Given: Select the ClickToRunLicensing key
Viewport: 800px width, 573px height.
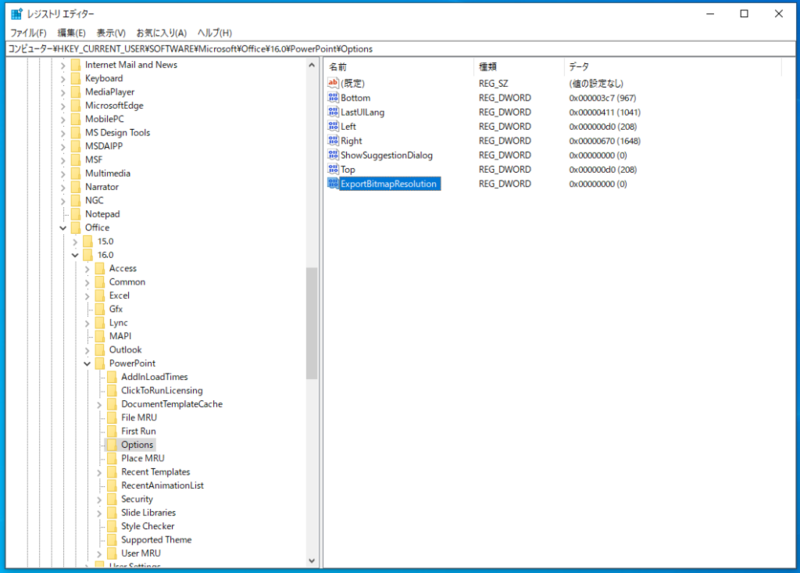Looking at the screenshot, I should pos(162,390).
